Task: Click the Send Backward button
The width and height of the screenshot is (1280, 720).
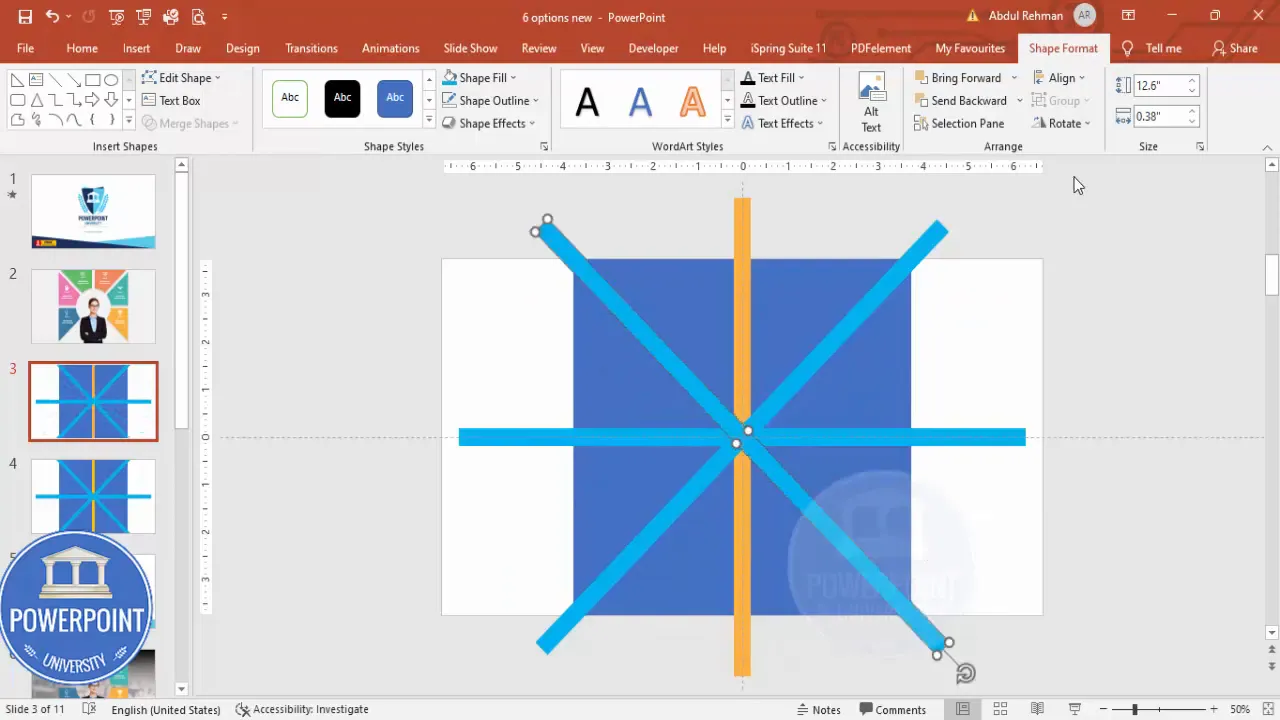Action: click(x=960, y=100)
